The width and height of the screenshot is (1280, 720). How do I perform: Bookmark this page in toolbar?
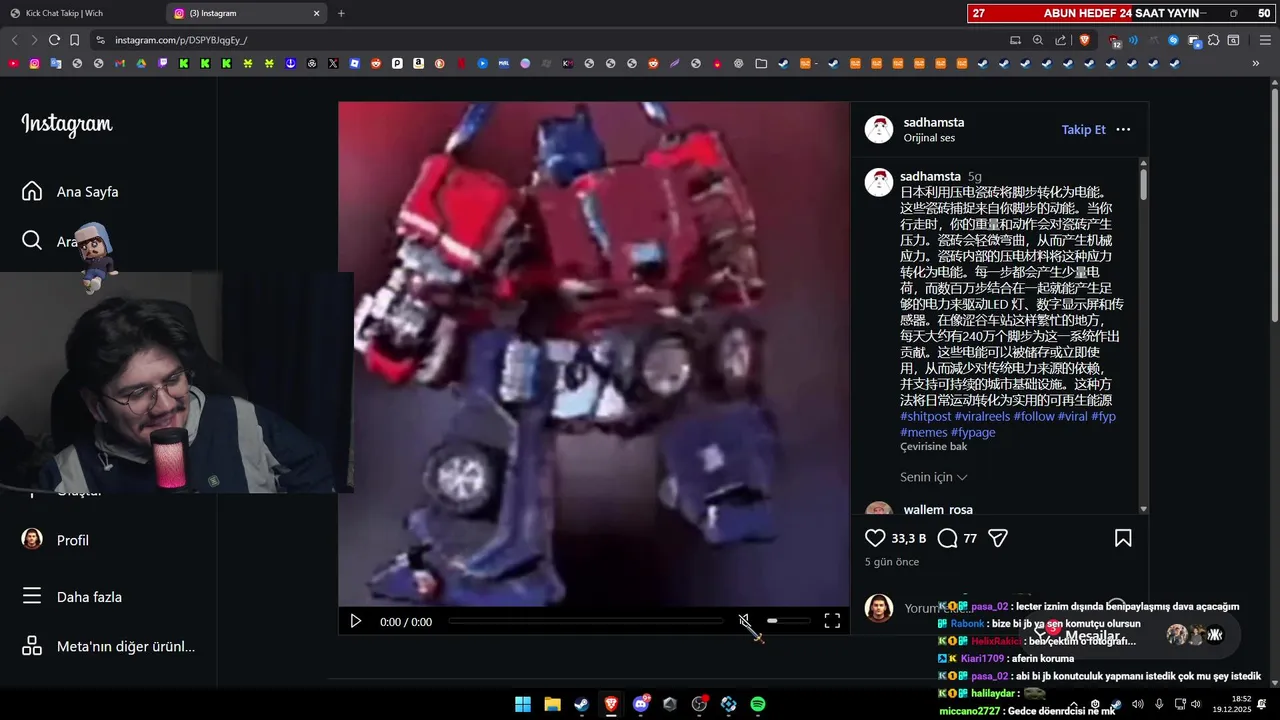click(x=74, y=40)
